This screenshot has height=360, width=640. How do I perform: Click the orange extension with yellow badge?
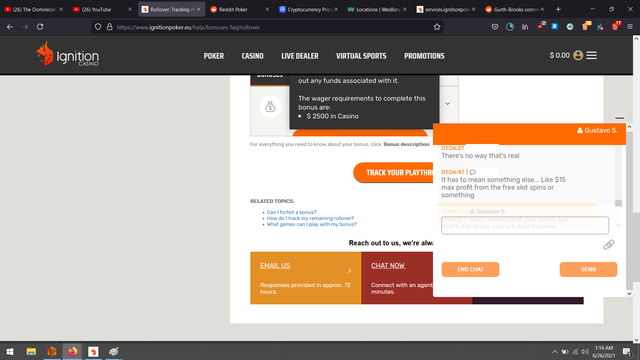point(586,26)
